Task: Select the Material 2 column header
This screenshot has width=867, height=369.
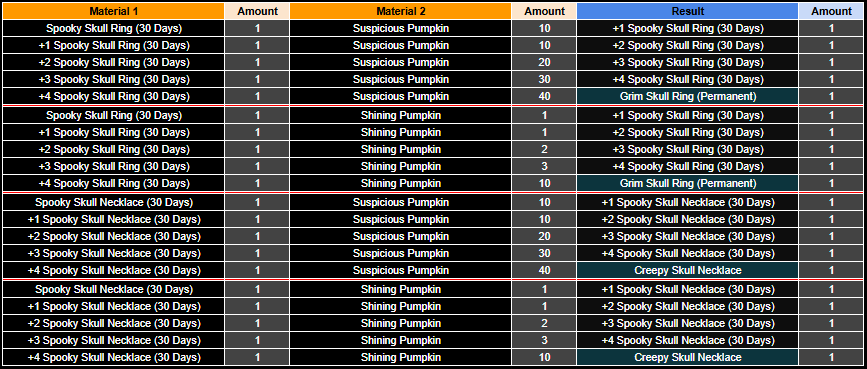Action: (x=400, y=11)
